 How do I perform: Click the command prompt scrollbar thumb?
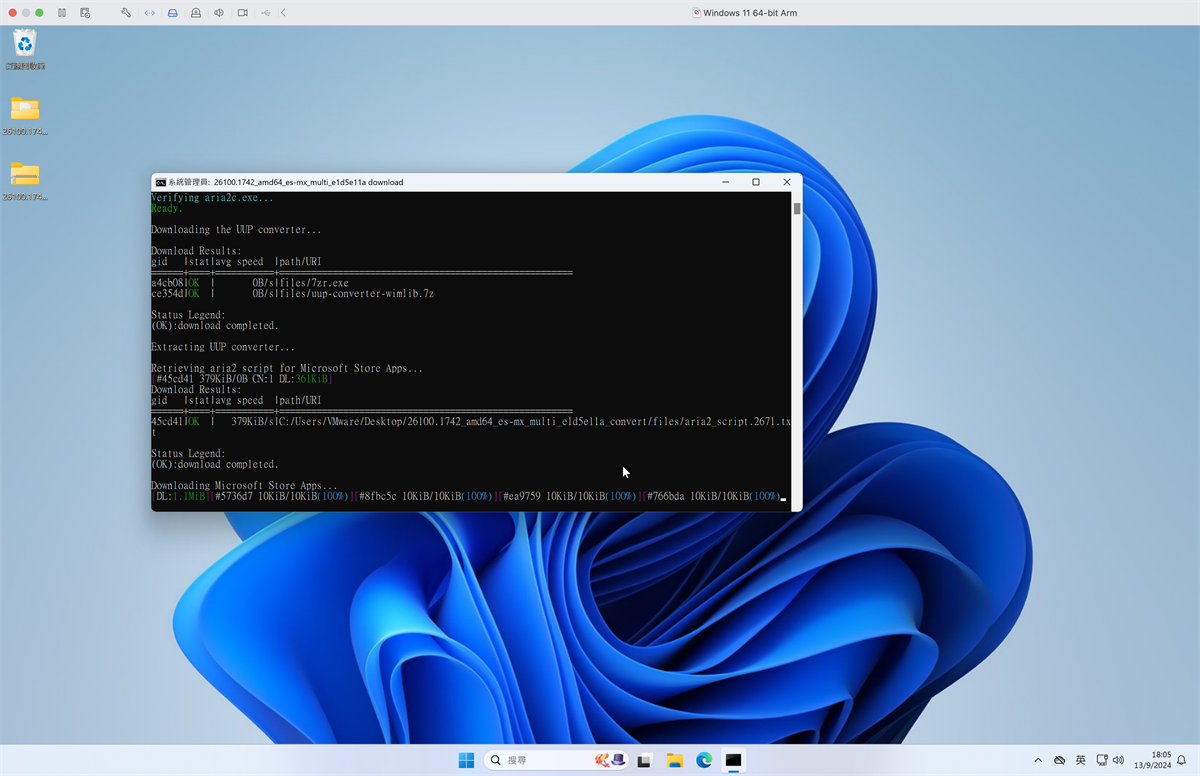point(797,209)
